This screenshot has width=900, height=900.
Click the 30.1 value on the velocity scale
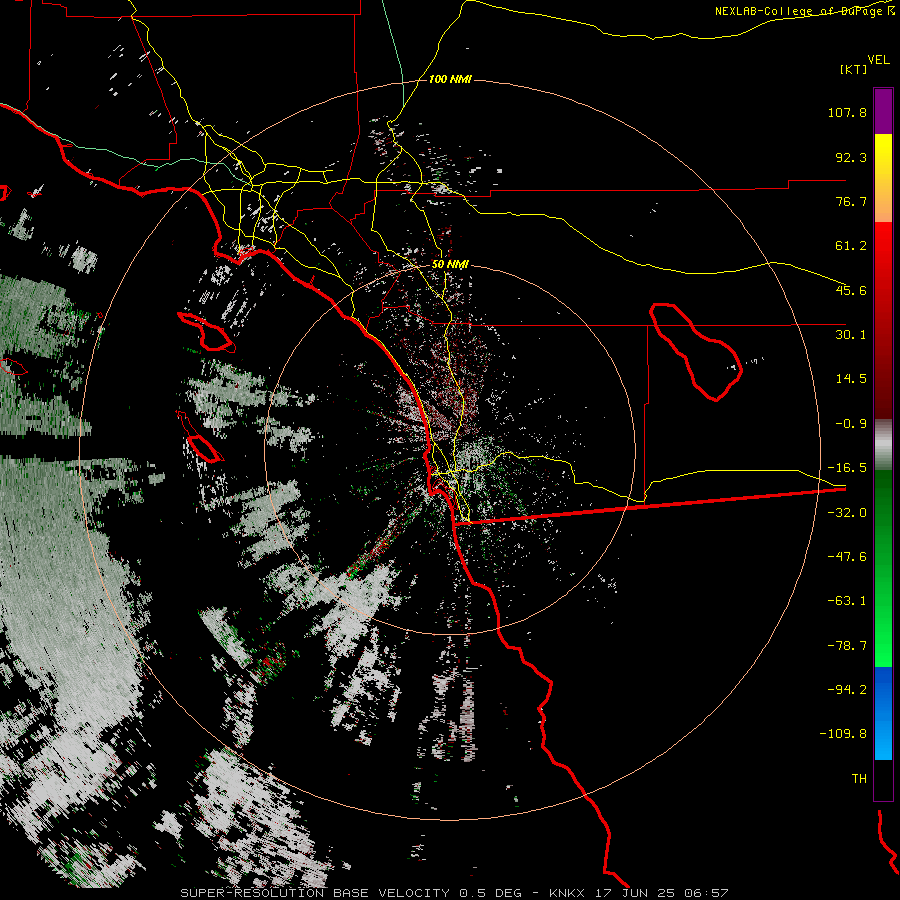(851, 335)
